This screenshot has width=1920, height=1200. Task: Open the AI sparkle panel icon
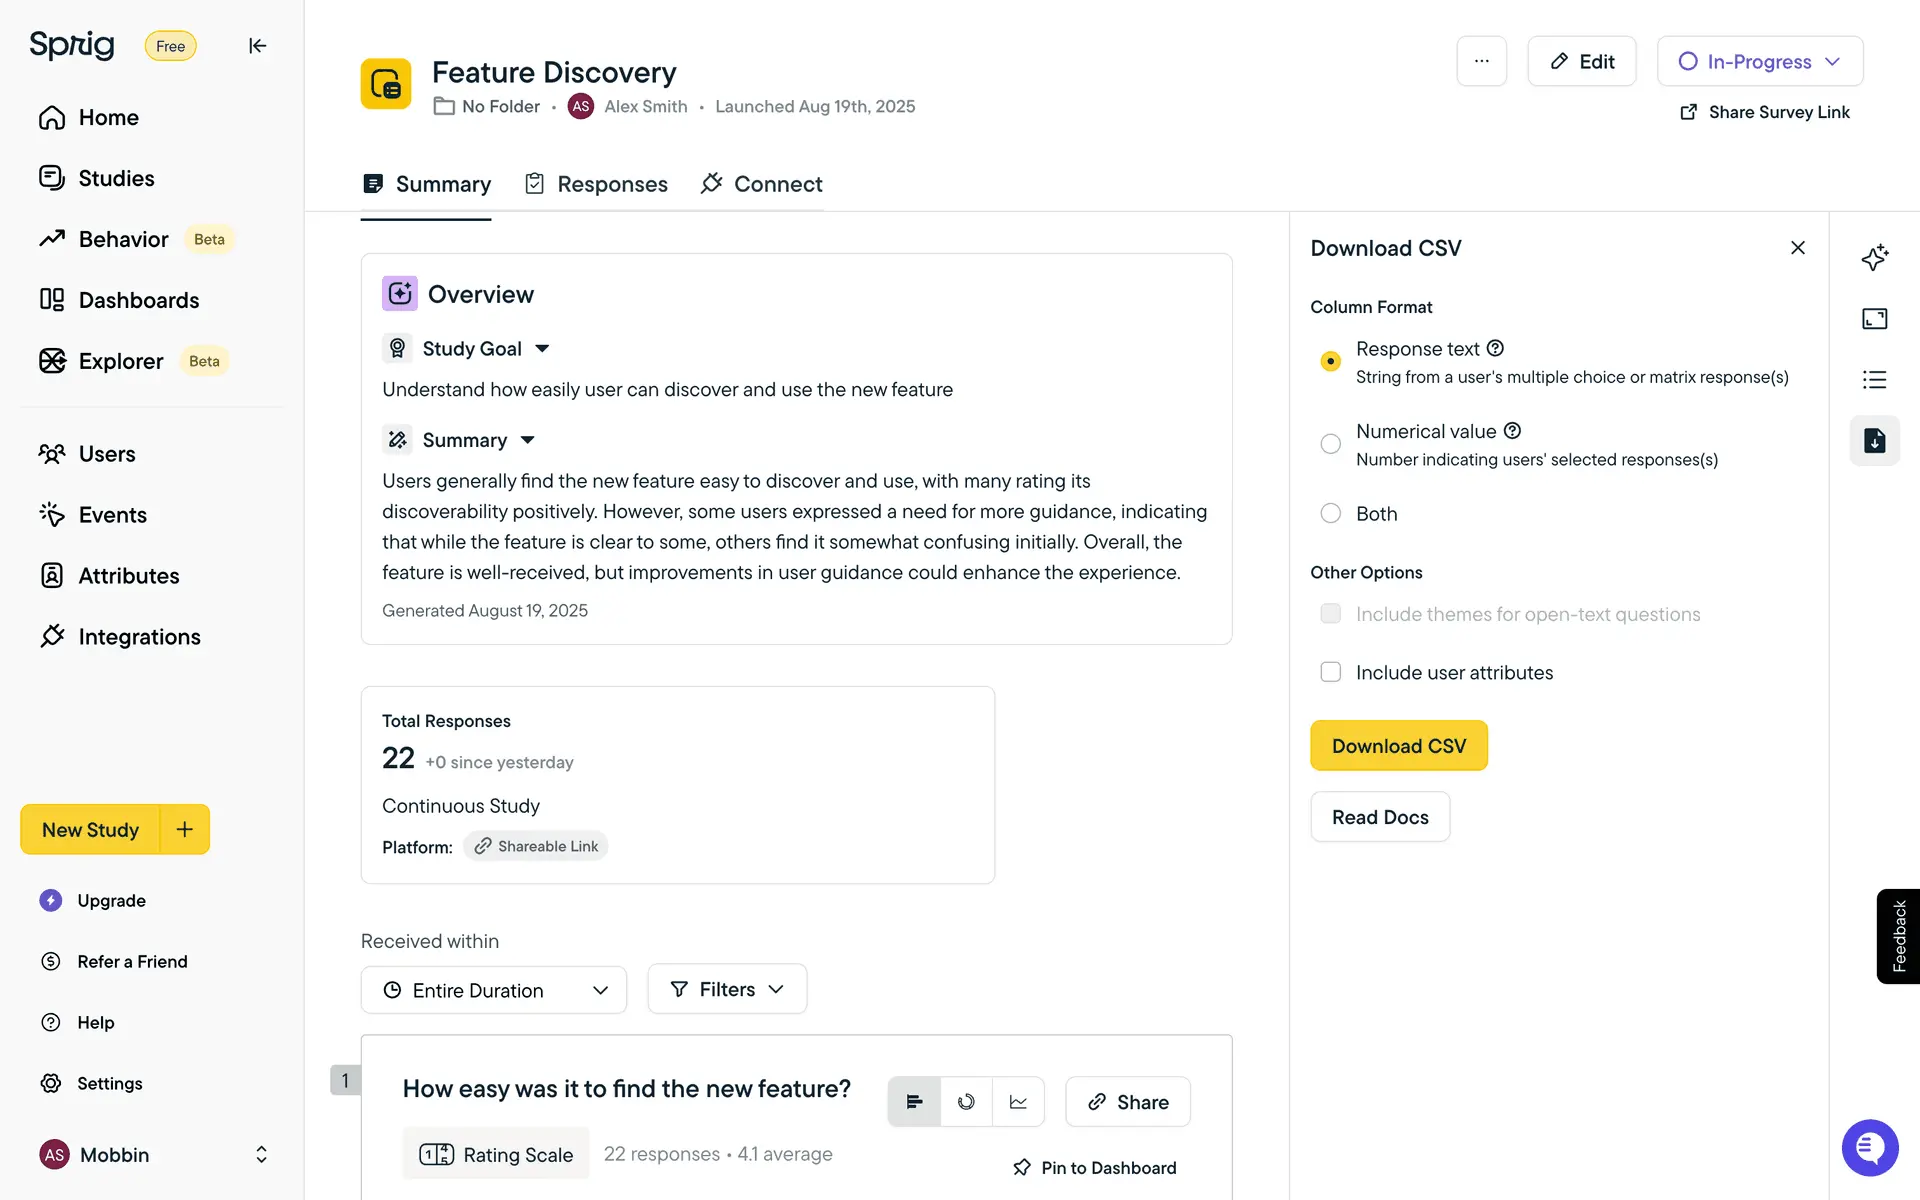coord(1874,257)
